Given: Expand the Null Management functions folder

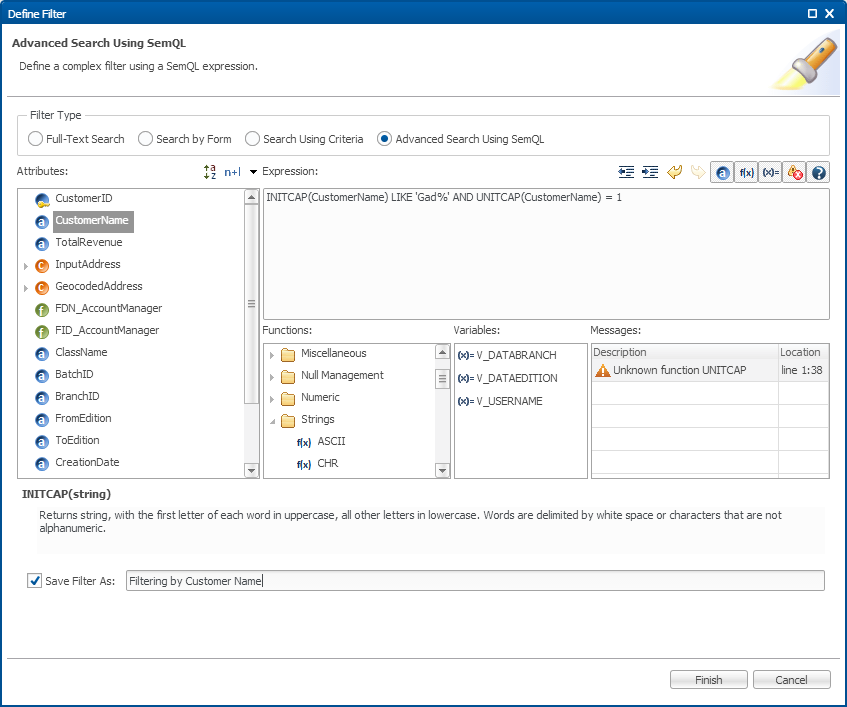Looking at the screenshot, I should [272, 376].
